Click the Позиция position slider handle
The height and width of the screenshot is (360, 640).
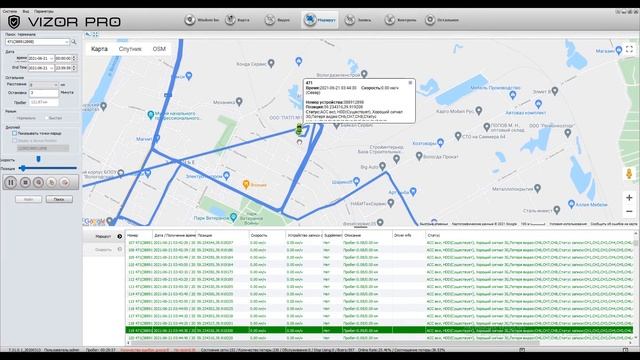coord(23,168)
